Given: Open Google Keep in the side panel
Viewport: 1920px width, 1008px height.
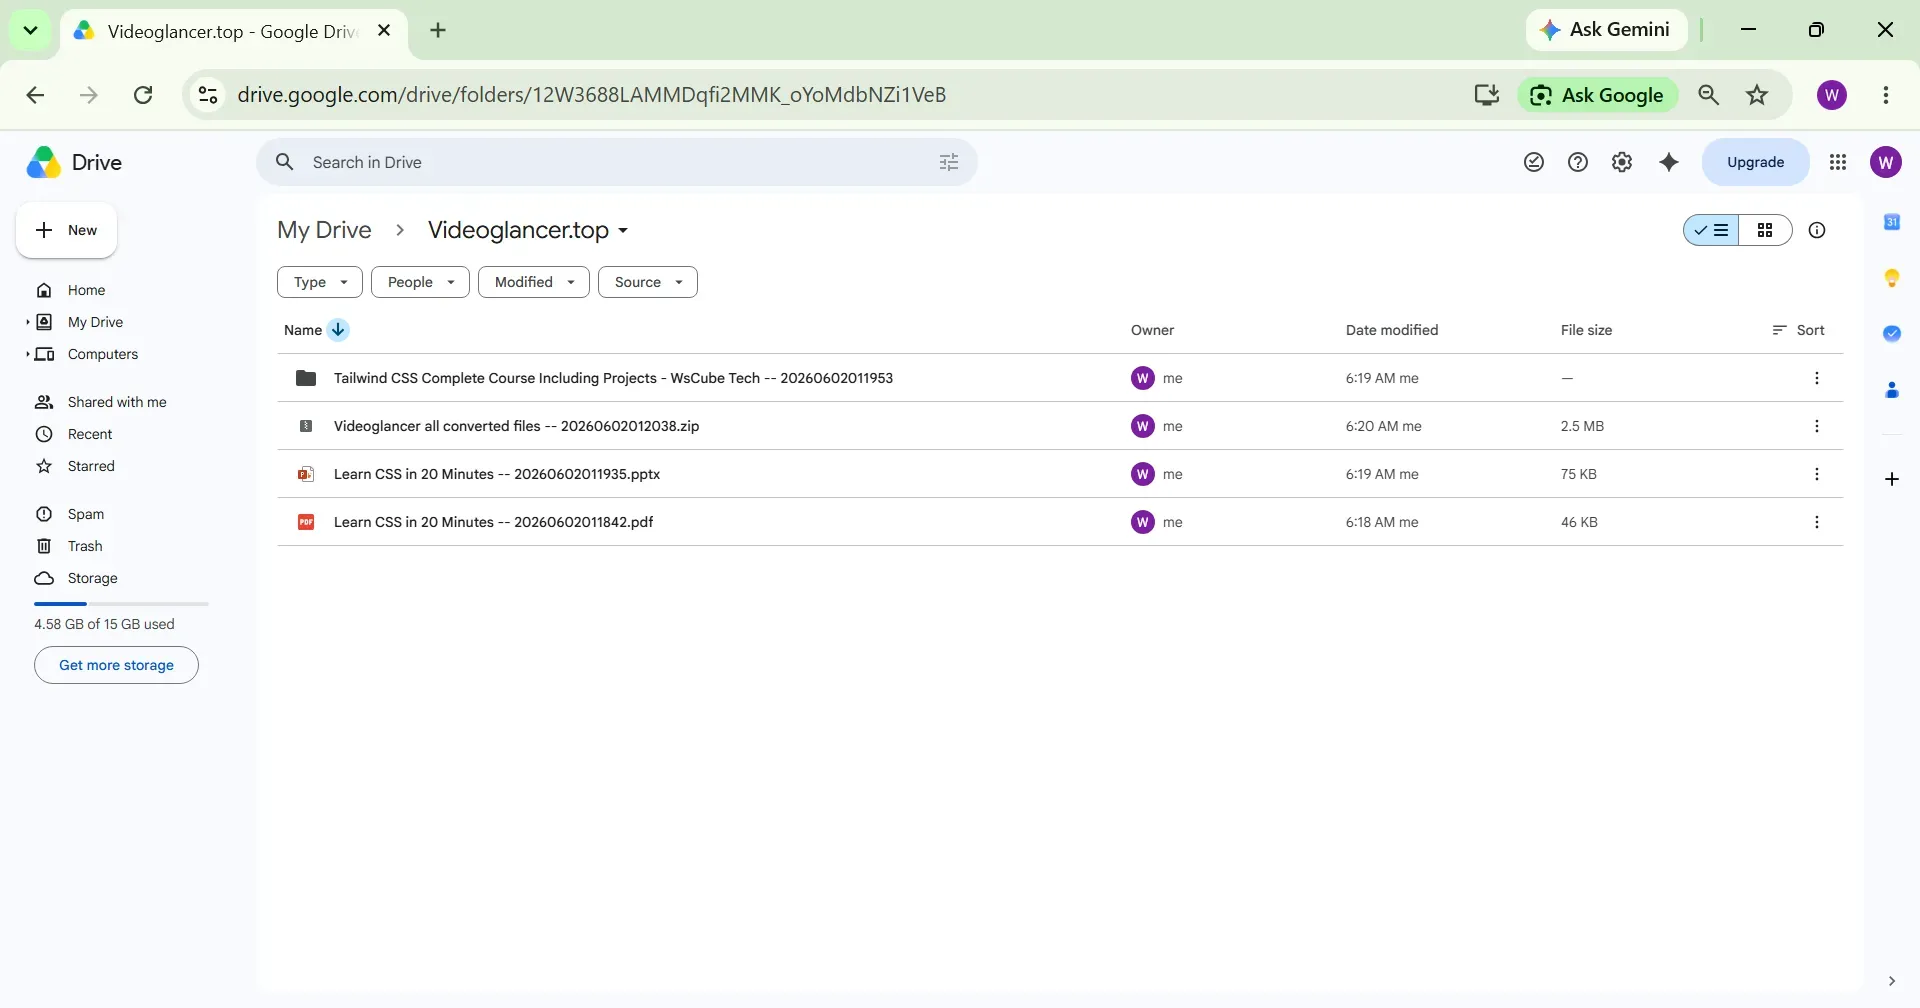Looking at the screenshot, I should click(1892, 278).
